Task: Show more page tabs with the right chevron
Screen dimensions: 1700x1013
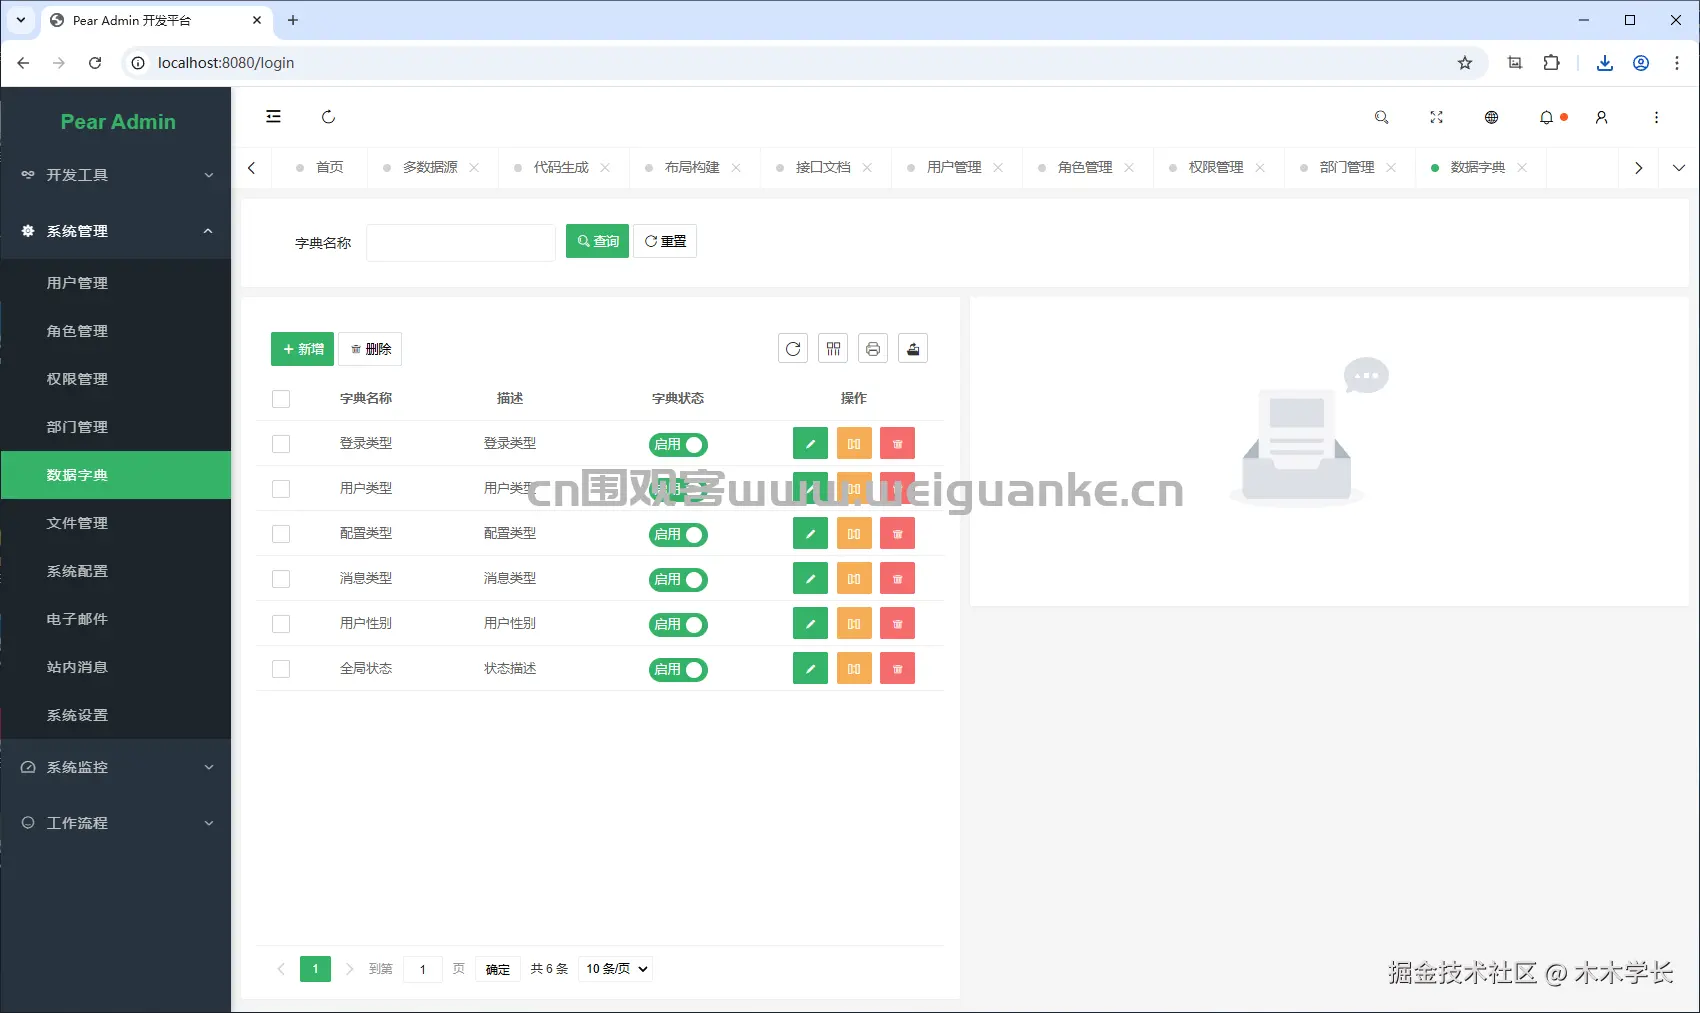Action: [1639, 168]
